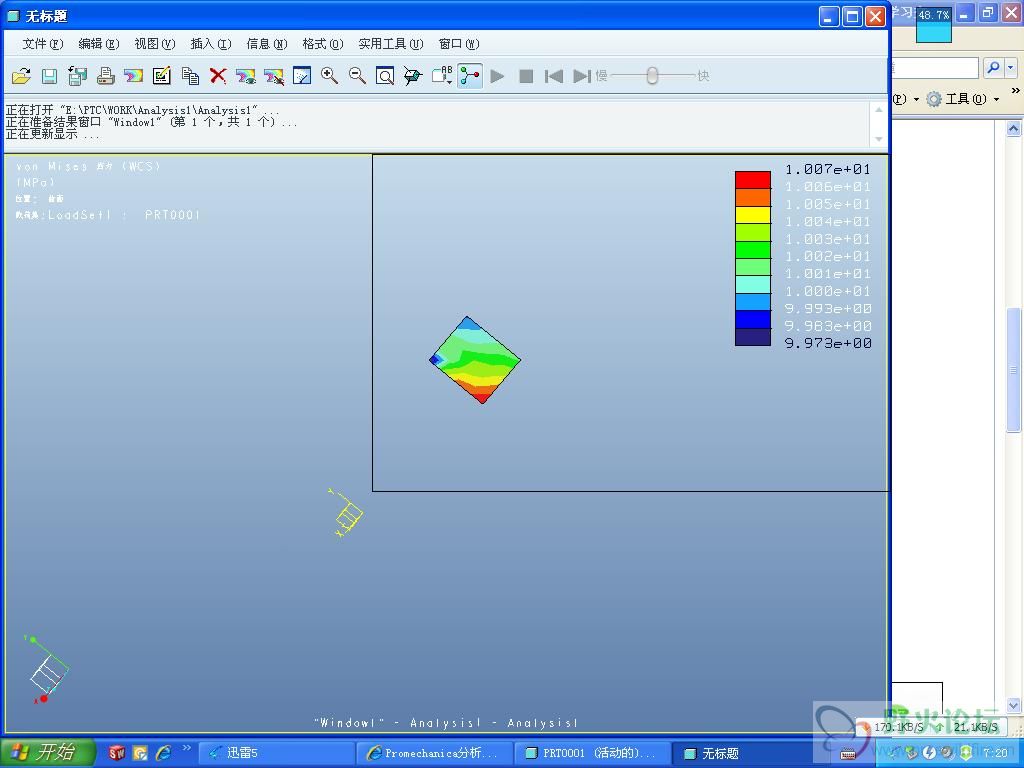Click the refit zoom window icon
This screenshot has width=1024, height=768.
click(x=385, y=76)
